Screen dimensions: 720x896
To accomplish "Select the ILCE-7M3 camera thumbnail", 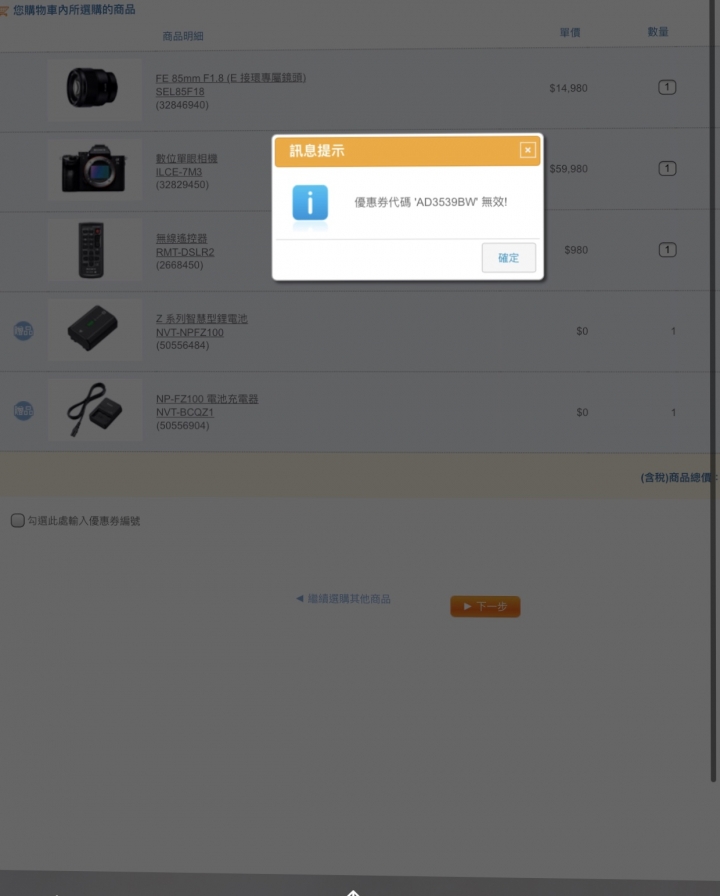I will click(94, 169).
